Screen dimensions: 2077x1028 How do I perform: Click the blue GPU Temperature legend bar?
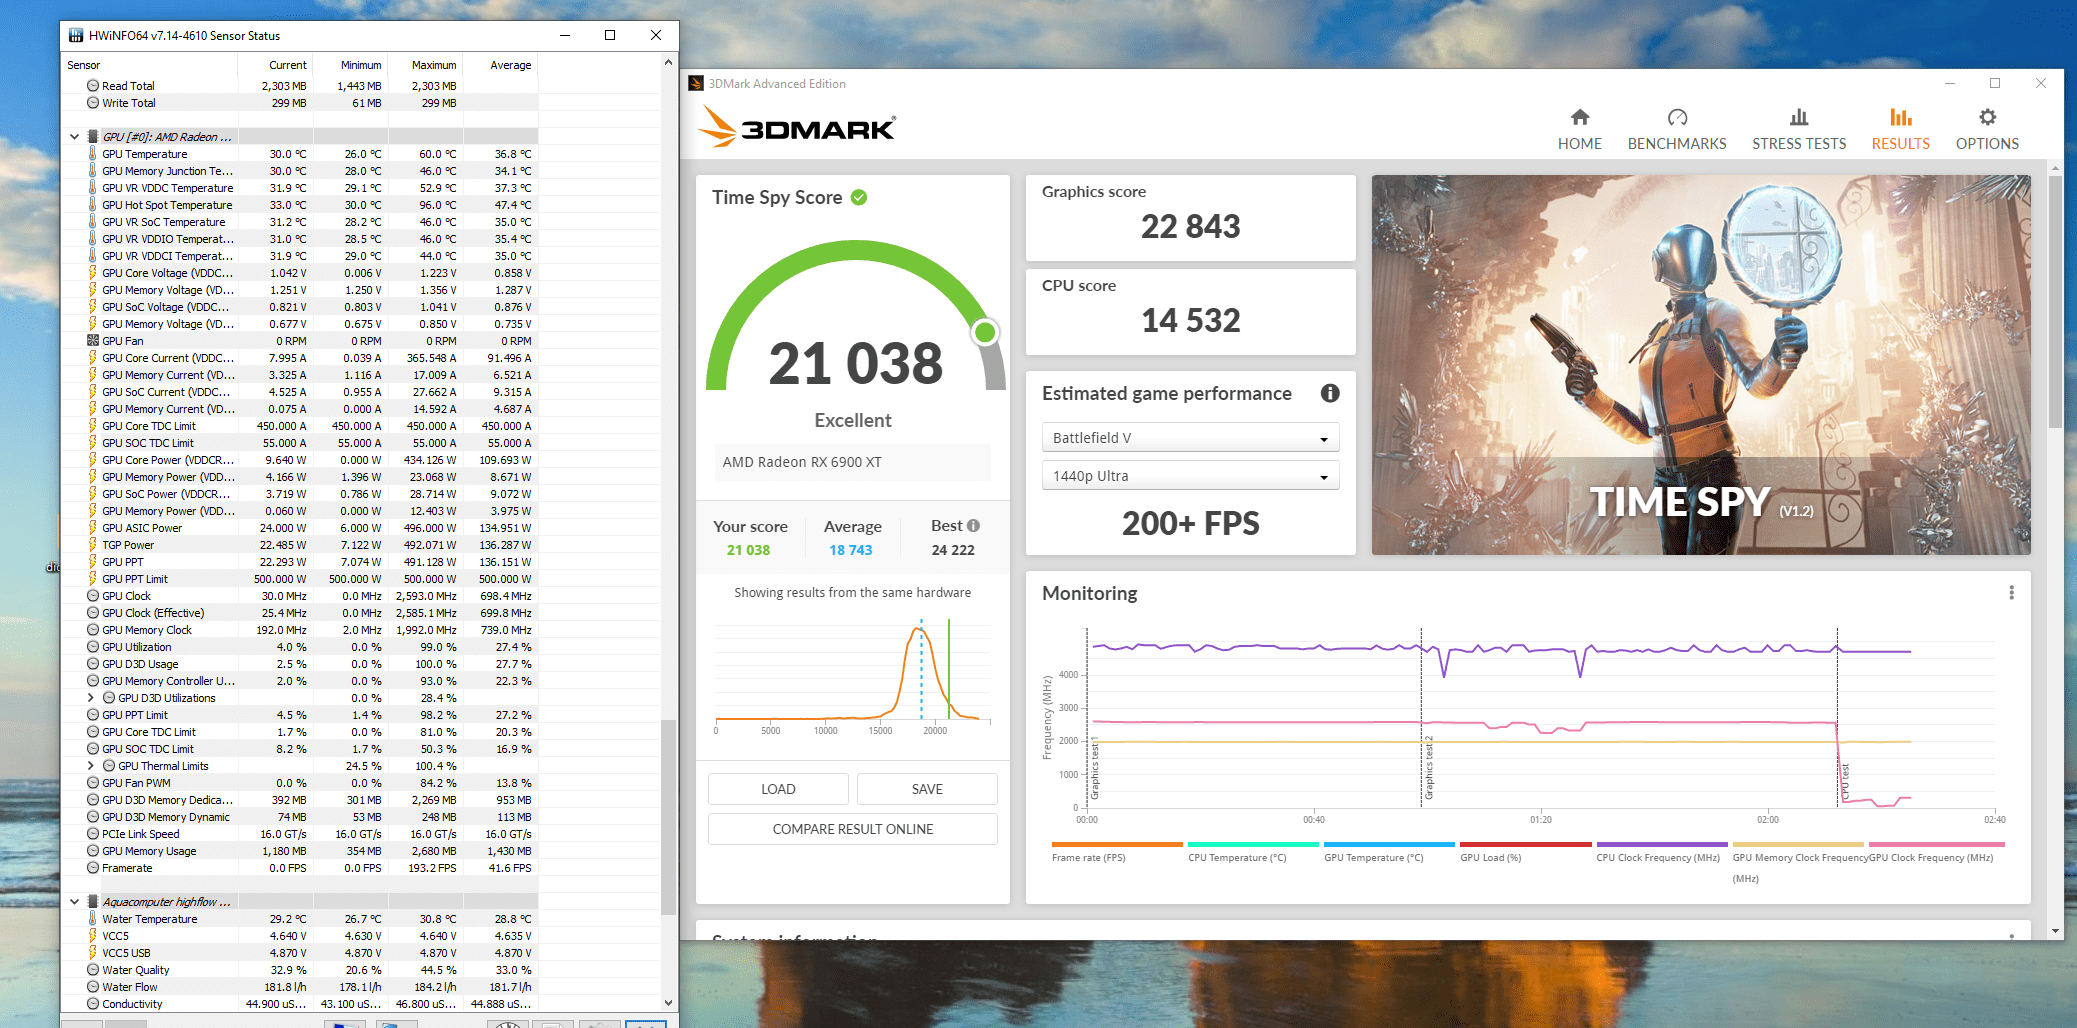click(x=1389, y=845)
